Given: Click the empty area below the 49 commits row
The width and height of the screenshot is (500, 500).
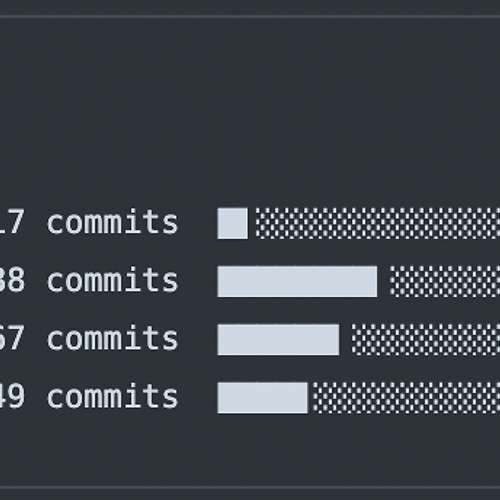Looking at the screenshot, I should tap(250, 450).
